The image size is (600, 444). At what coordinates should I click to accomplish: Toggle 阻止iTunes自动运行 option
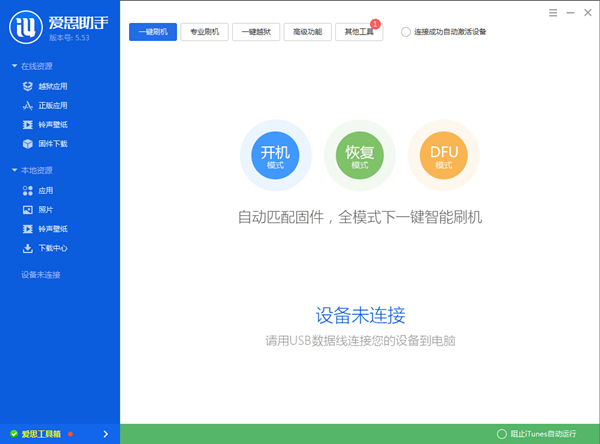(502, 434)
